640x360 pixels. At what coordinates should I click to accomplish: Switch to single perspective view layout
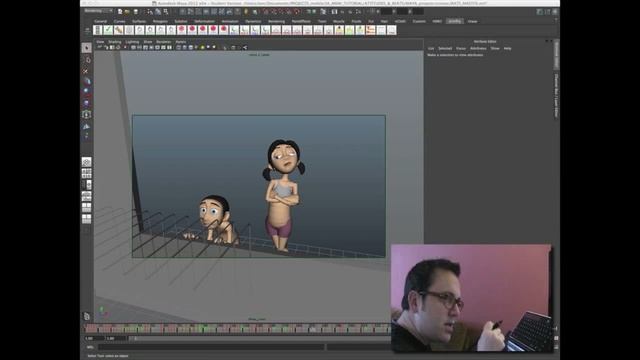[87, 162]
